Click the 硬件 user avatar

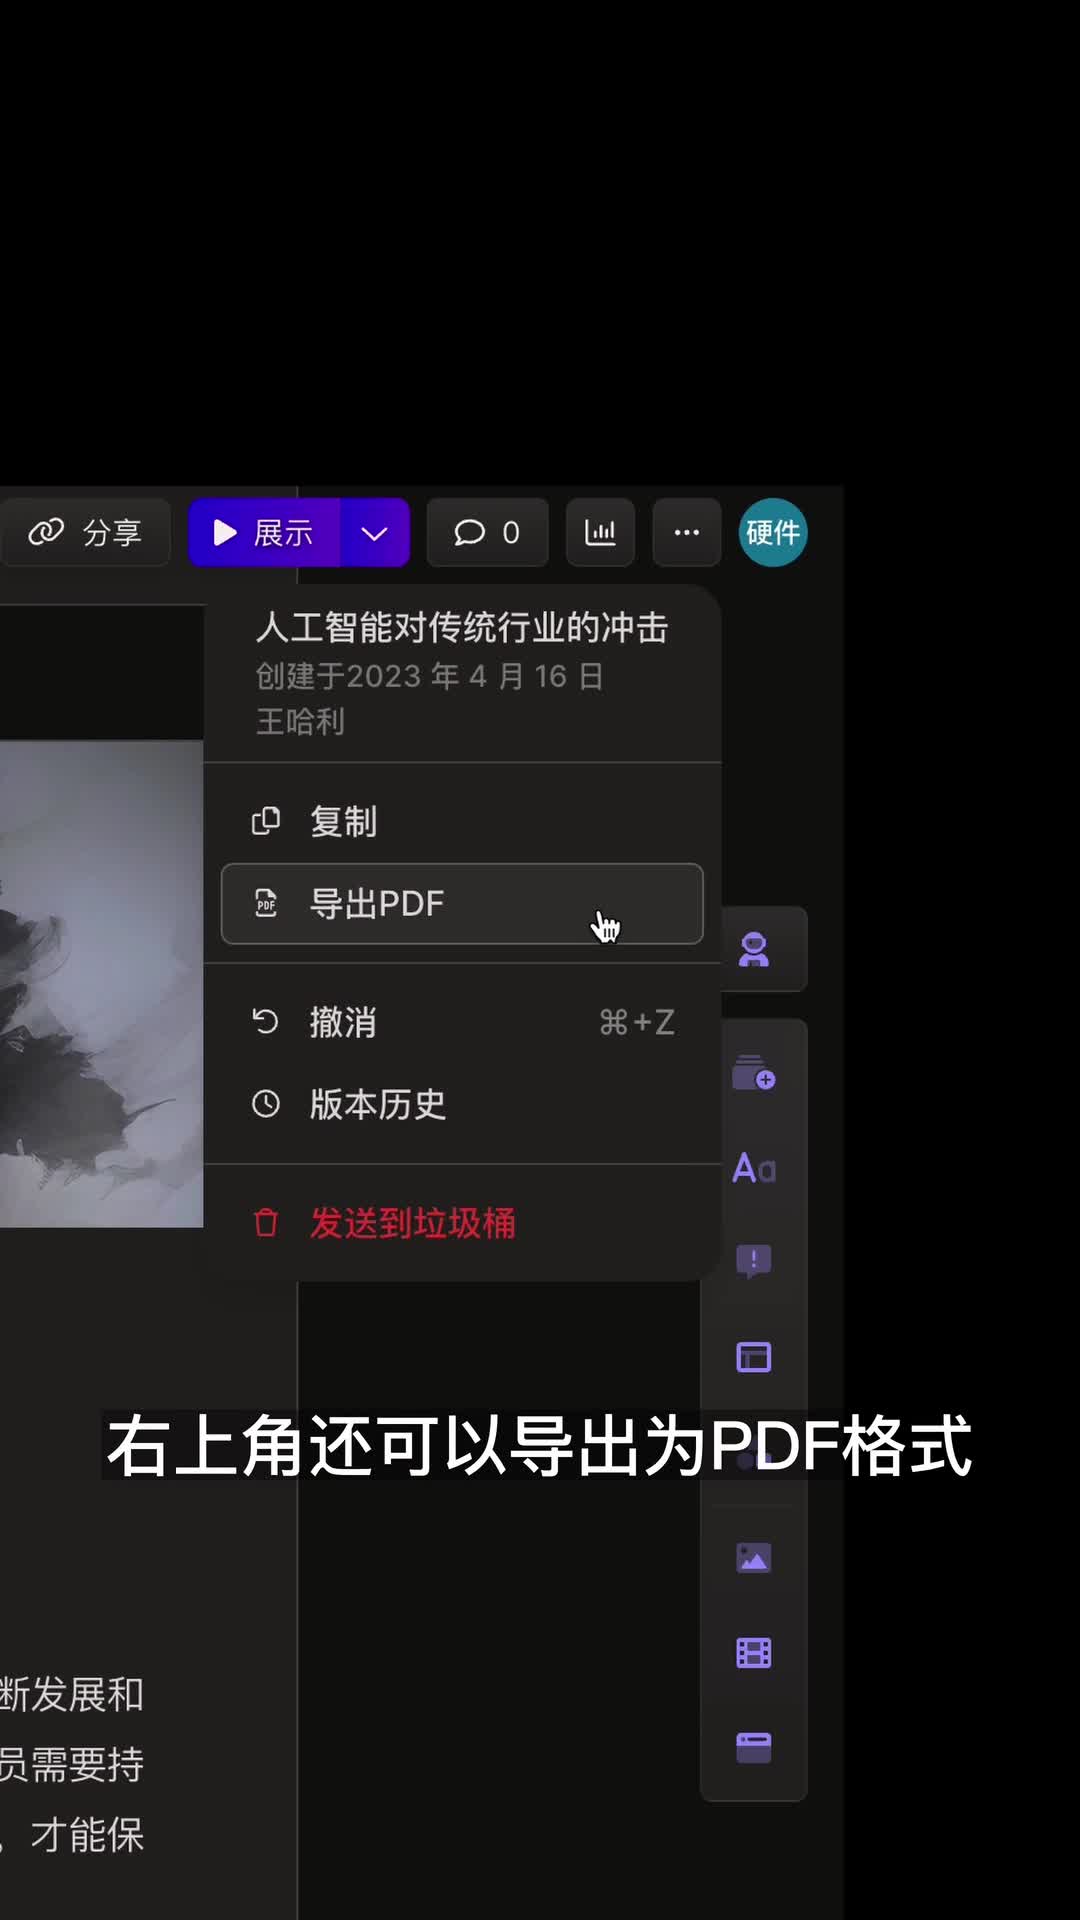click(772, 533)
